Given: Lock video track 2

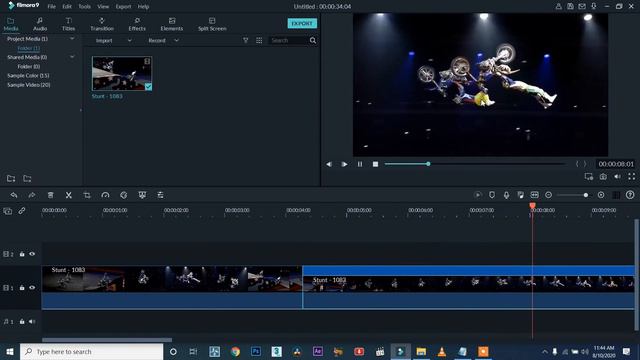Looking at the screenshot, I should [22, 254].
